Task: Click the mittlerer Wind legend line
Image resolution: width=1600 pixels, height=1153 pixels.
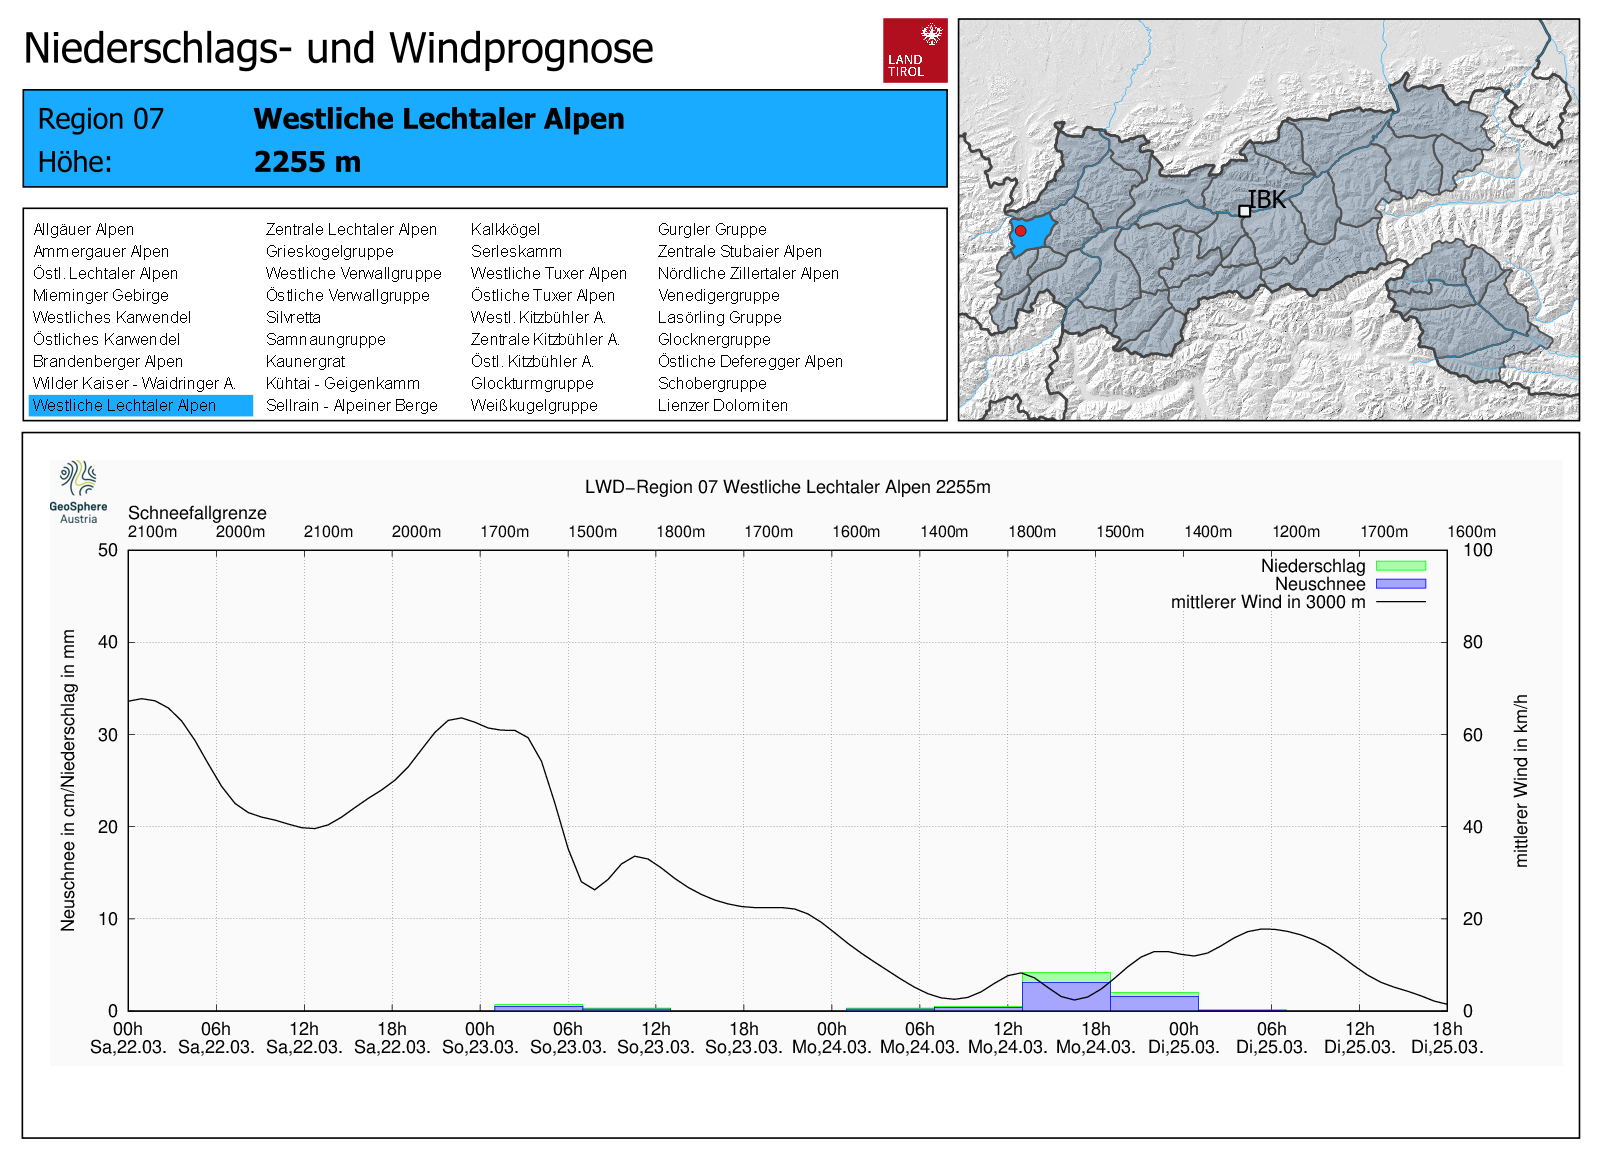Action: 1400,602
